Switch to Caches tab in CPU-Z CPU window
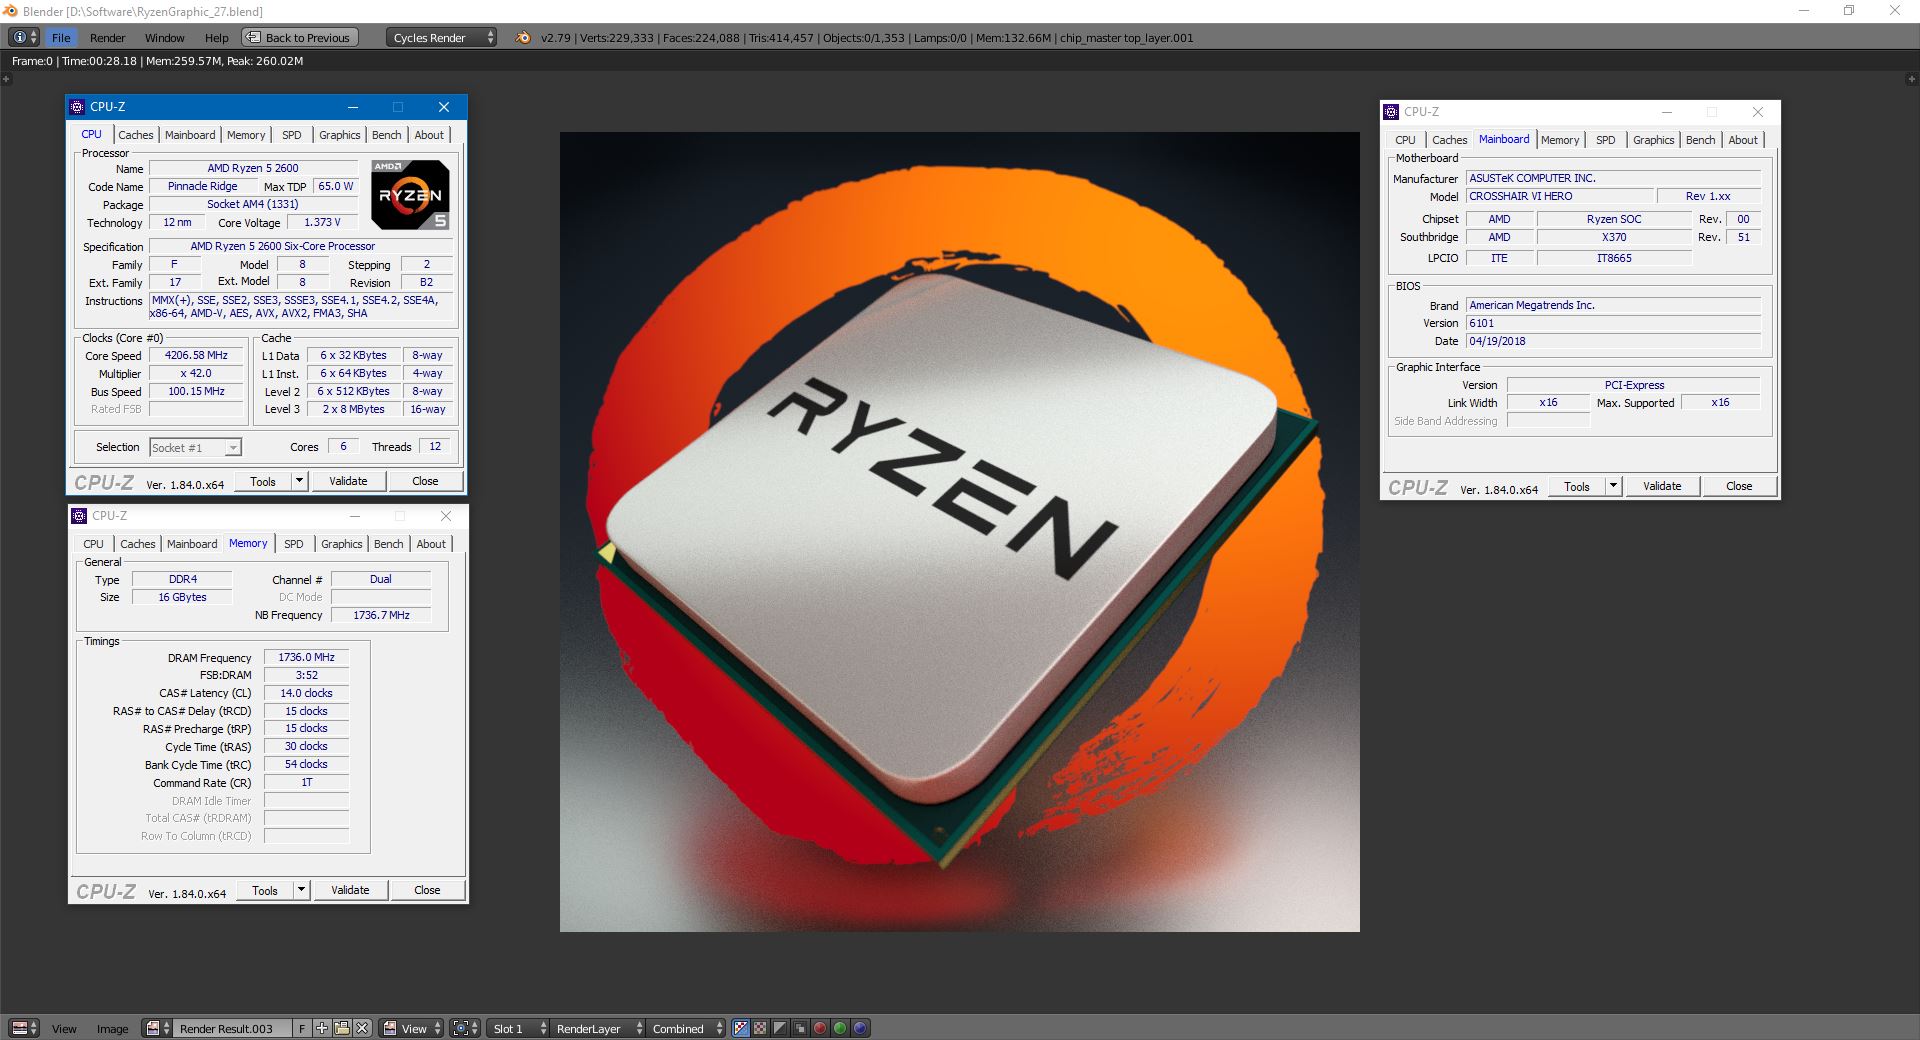This screenshot has width=1920, height=1040. tap(135, 135)
